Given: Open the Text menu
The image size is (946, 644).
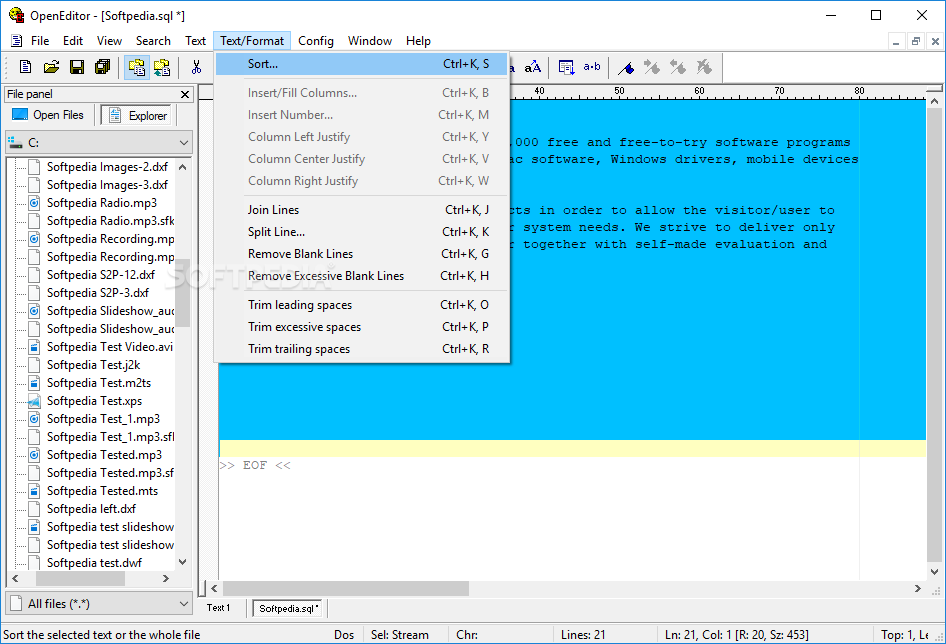Looking at the screenshot, I should 195,41.
